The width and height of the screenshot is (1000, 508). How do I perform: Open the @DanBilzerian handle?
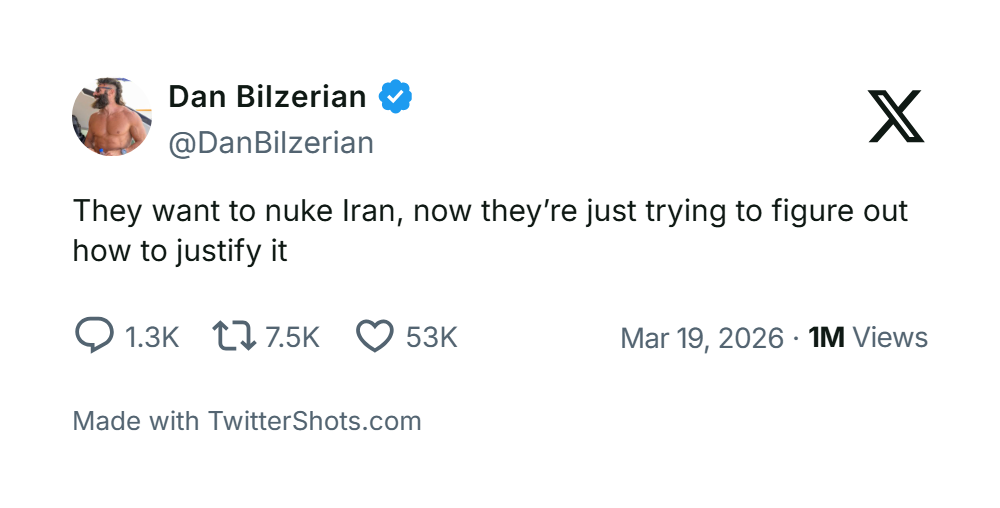click(271, 143)
